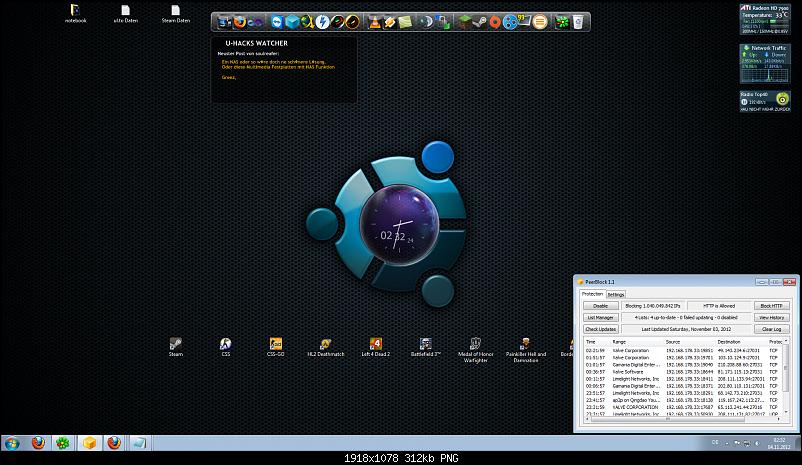Click the Network Traffic graph widget
This screenshot has height=465, width=802.
pos(765,63)
